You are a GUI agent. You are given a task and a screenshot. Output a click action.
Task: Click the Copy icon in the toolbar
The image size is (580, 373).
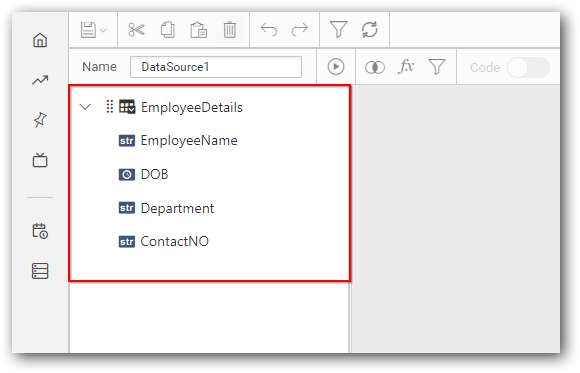168,30
